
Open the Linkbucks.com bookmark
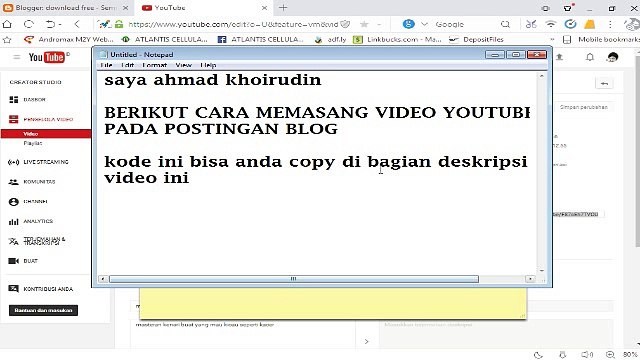coord(397,39)
